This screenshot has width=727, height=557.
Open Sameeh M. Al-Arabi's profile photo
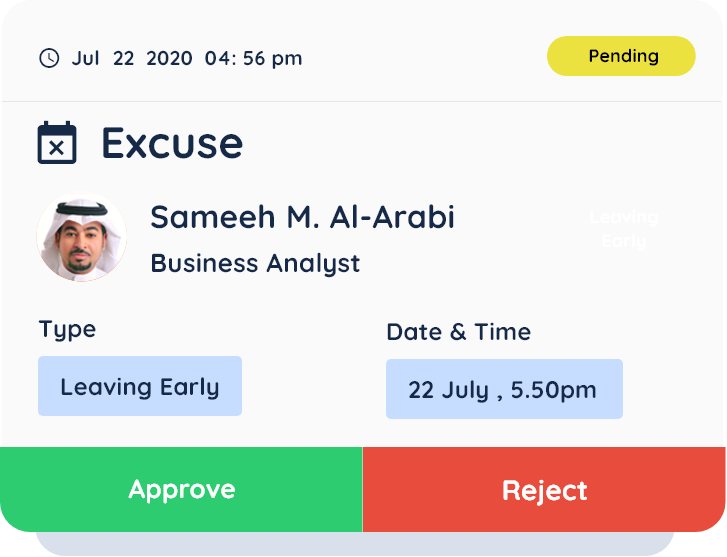pos(81,238)
